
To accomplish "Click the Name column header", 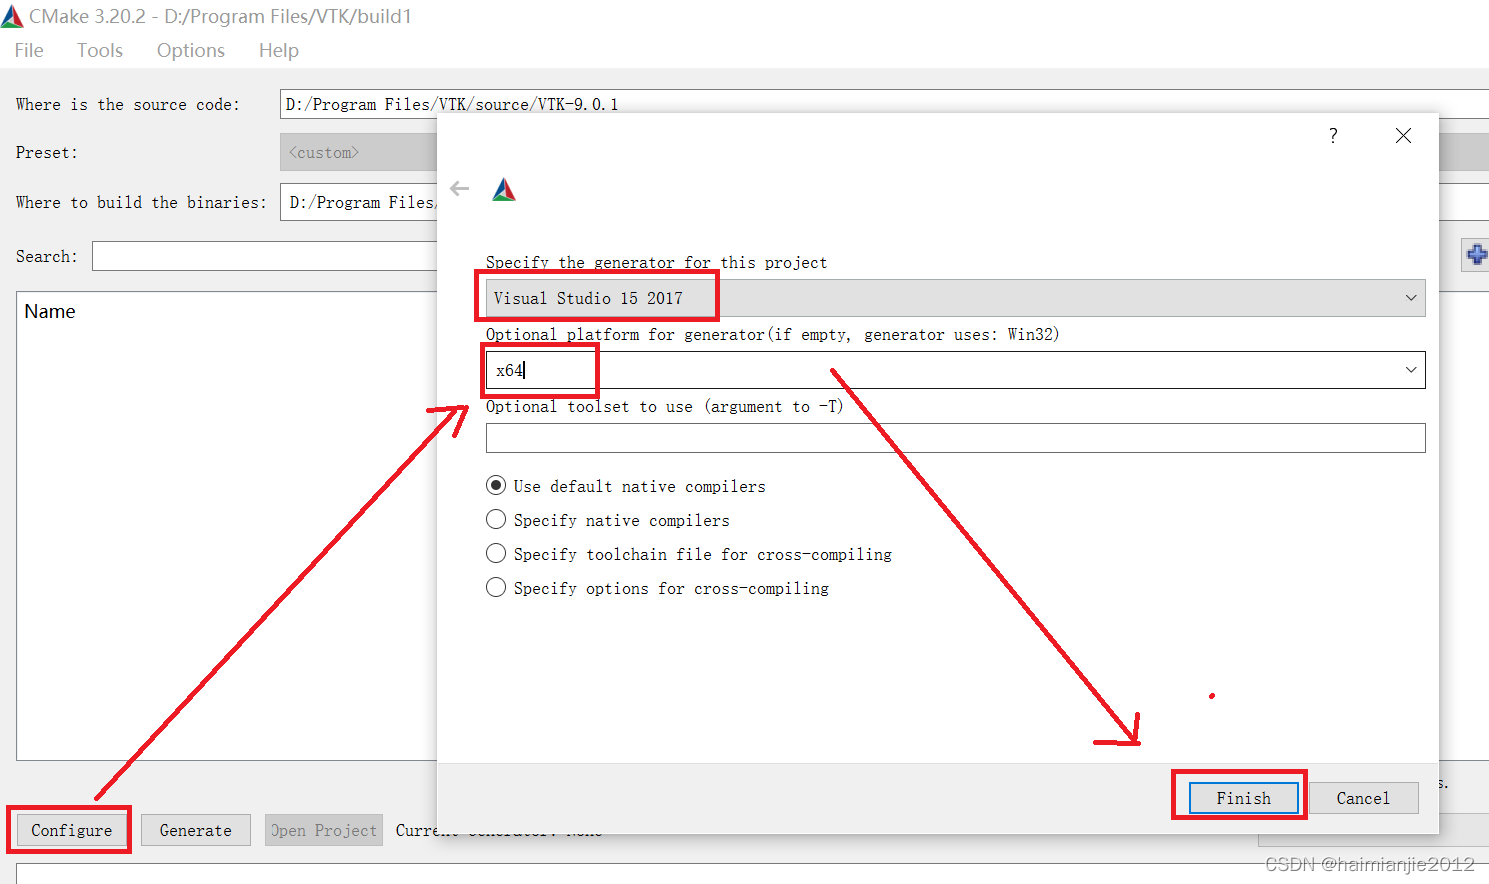I will pyautogui.click(x=50, y=311).
